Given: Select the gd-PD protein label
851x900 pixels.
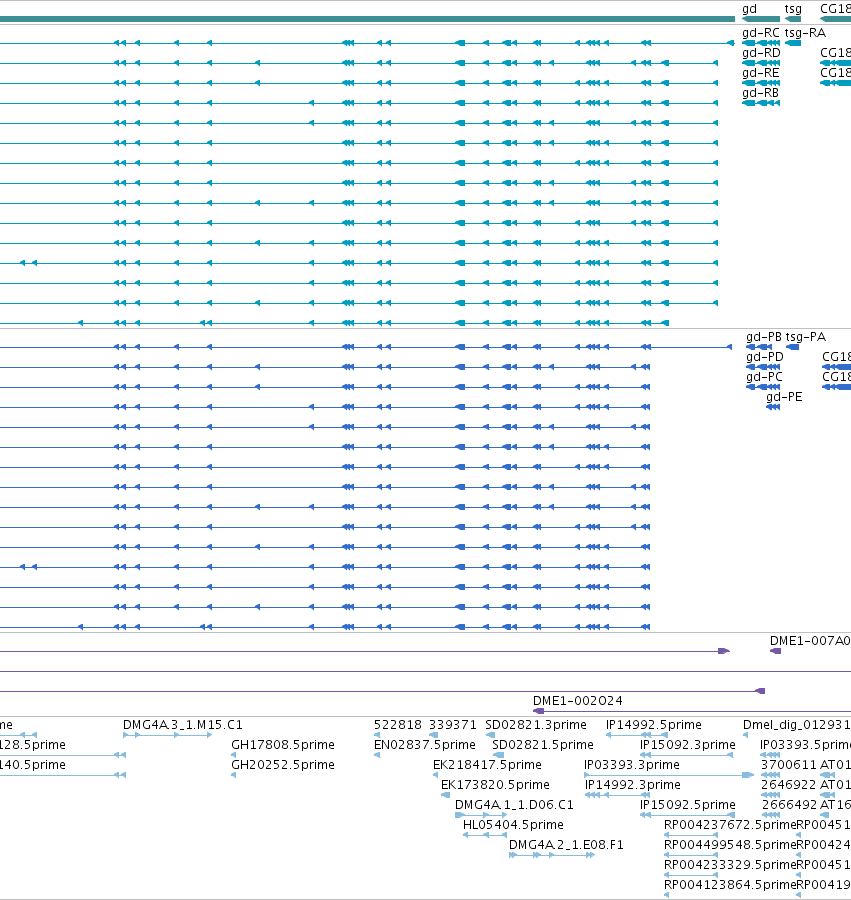Looking at the screenshot, I should (x=765, y=358).
